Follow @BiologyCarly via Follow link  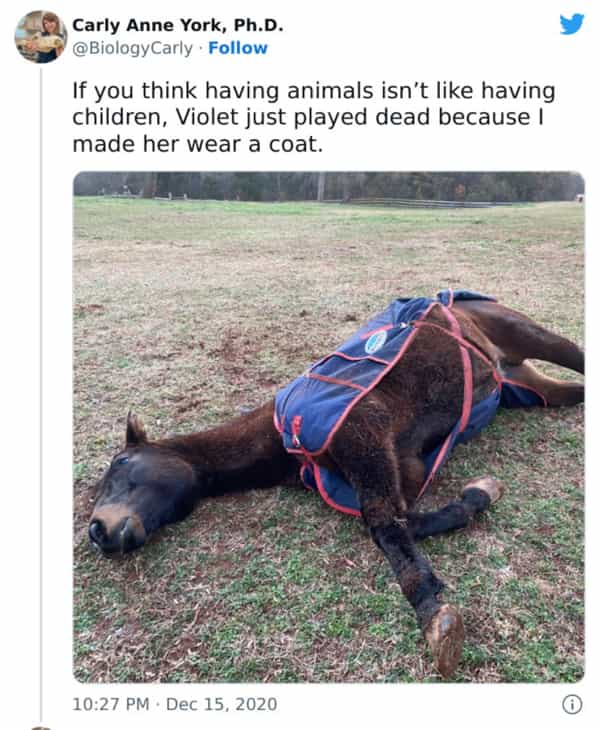coord(238,48)
